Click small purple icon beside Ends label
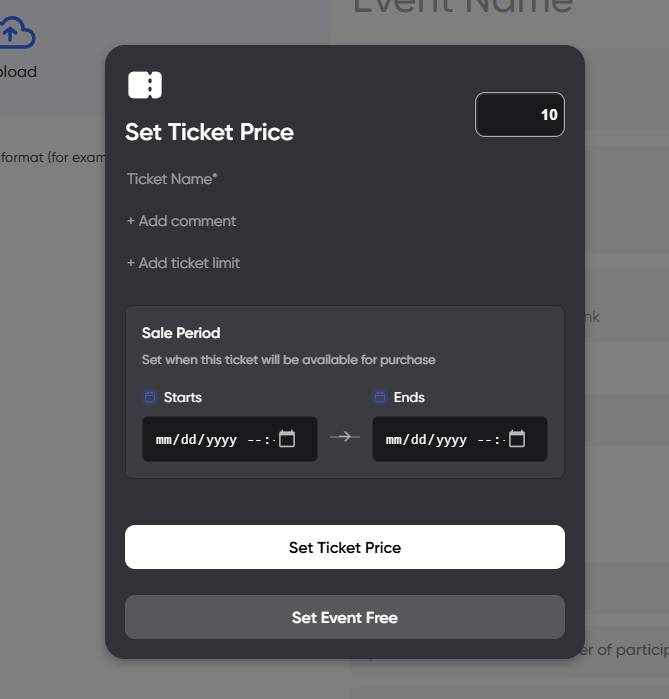 380,397
